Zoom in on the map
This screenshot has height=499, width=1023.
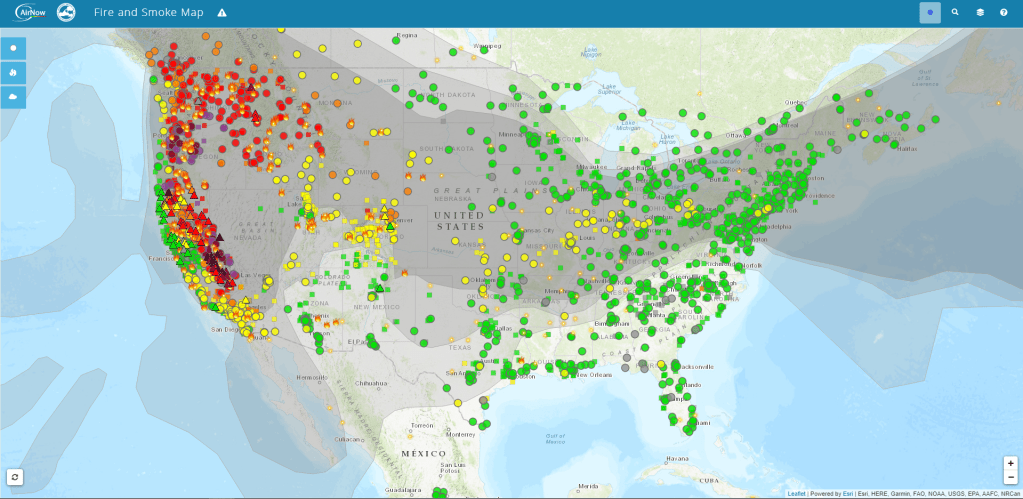click(1010, 463)
